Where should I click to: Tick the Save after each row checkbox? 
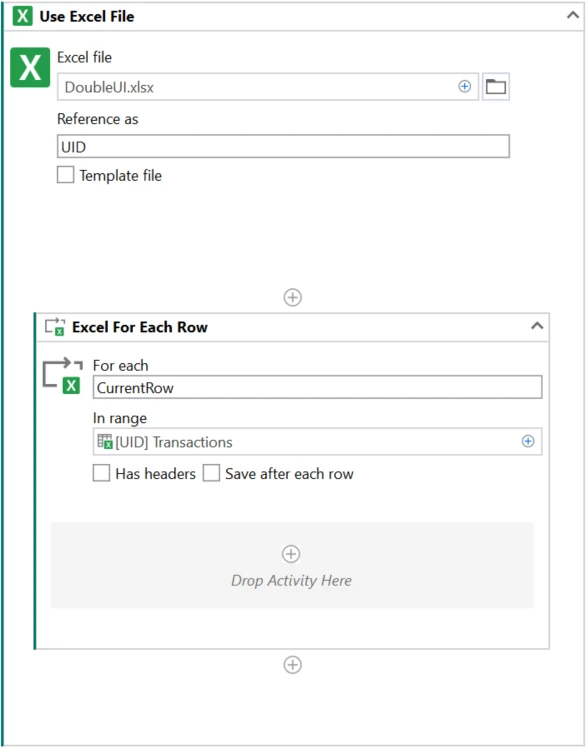pyautogui.click(x=211, y=473)
